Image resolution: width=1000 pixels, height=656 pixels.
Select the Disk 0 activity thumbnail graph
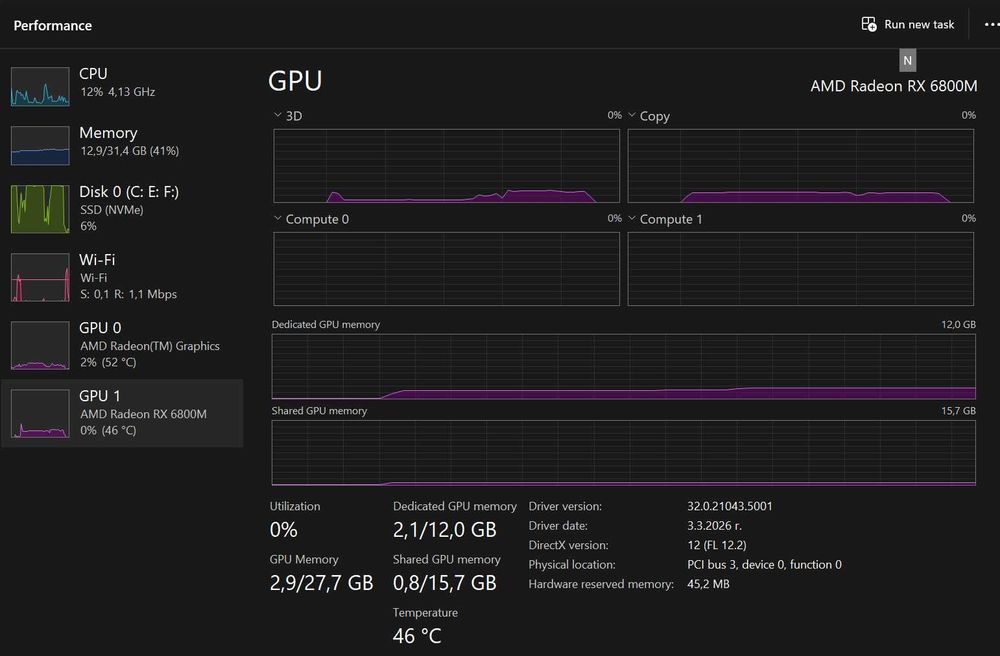(40, 209)
